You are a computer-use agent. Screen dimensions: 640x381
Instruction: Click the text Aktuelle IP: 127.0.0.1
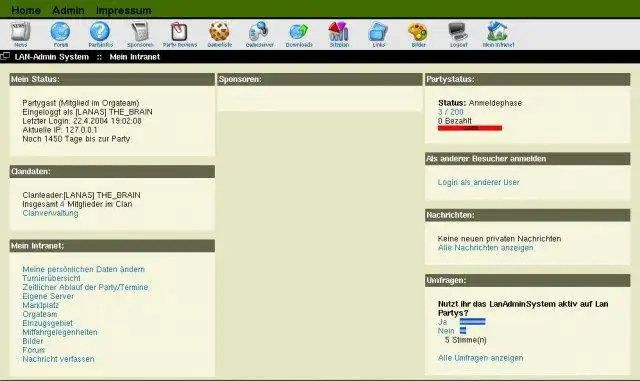[60, 130]
